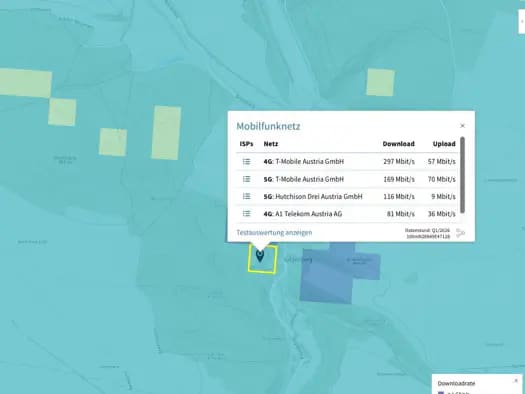Click the 9 Mbit/s upload value
The image size is (525, 394).
pos(443,196)
